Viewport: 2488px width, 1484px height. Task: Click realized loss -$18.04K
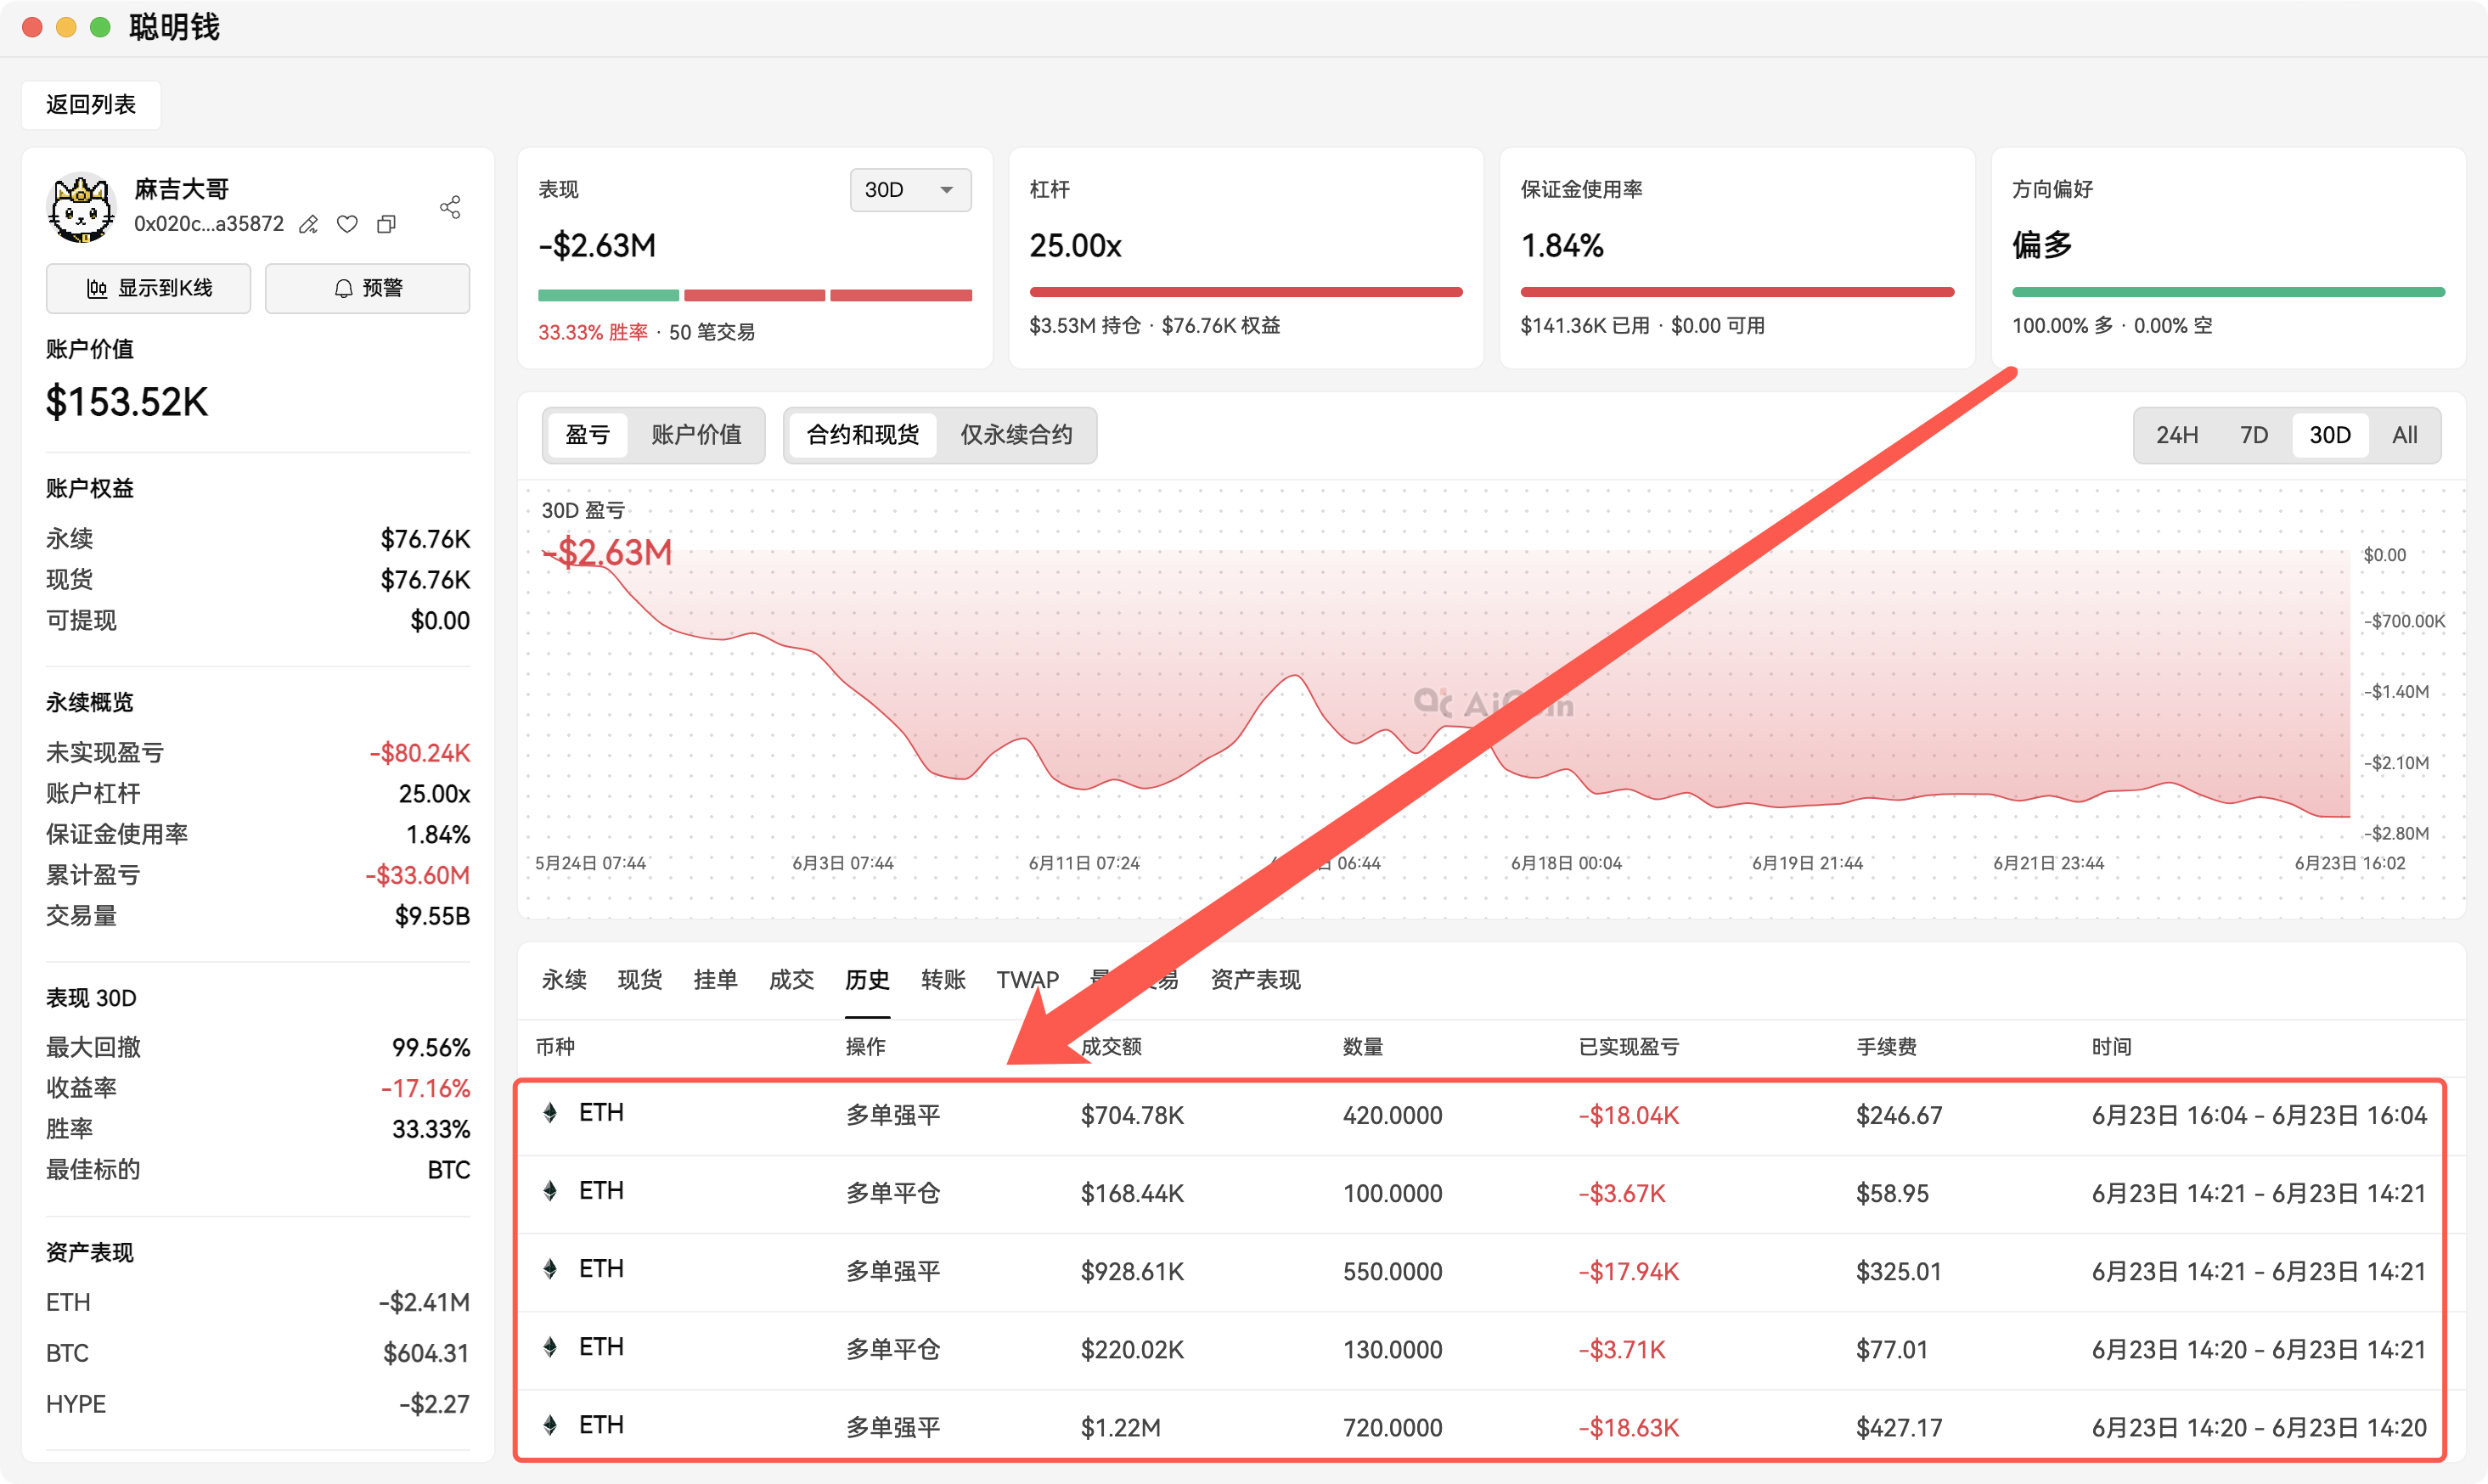click(1628, 1115)
